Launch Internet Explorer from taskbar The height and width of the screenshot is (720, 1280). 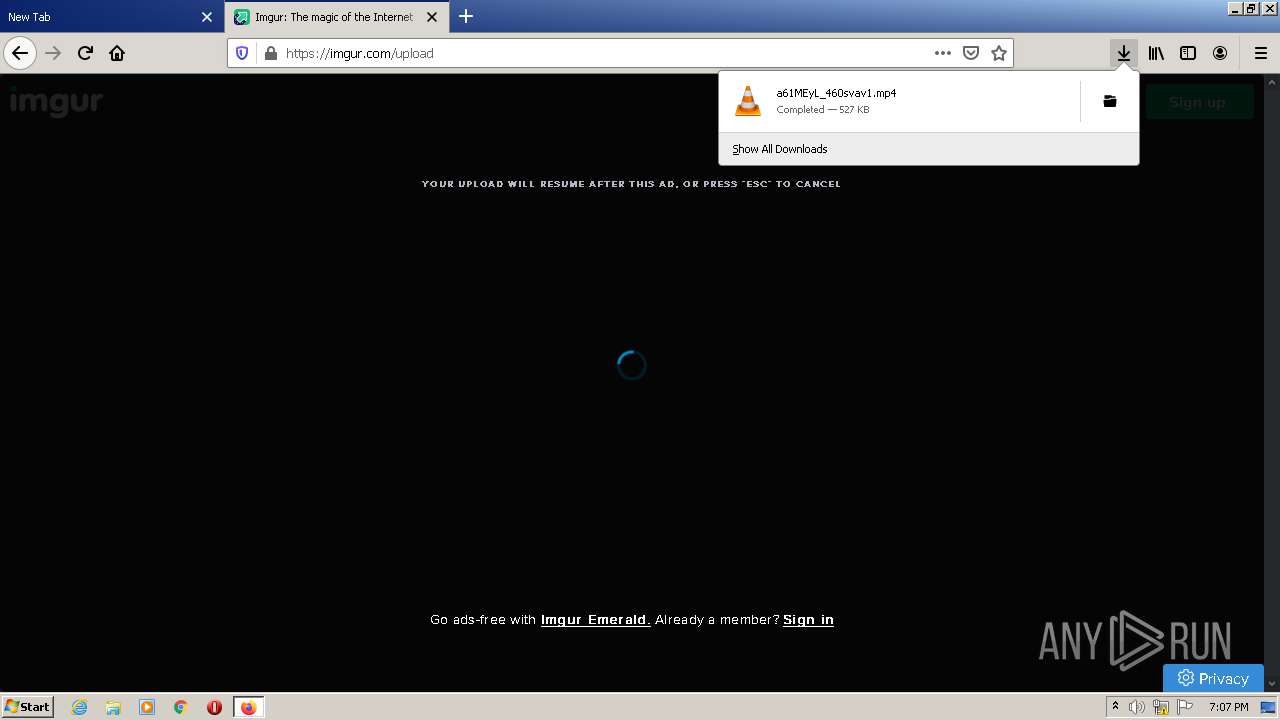80,707
